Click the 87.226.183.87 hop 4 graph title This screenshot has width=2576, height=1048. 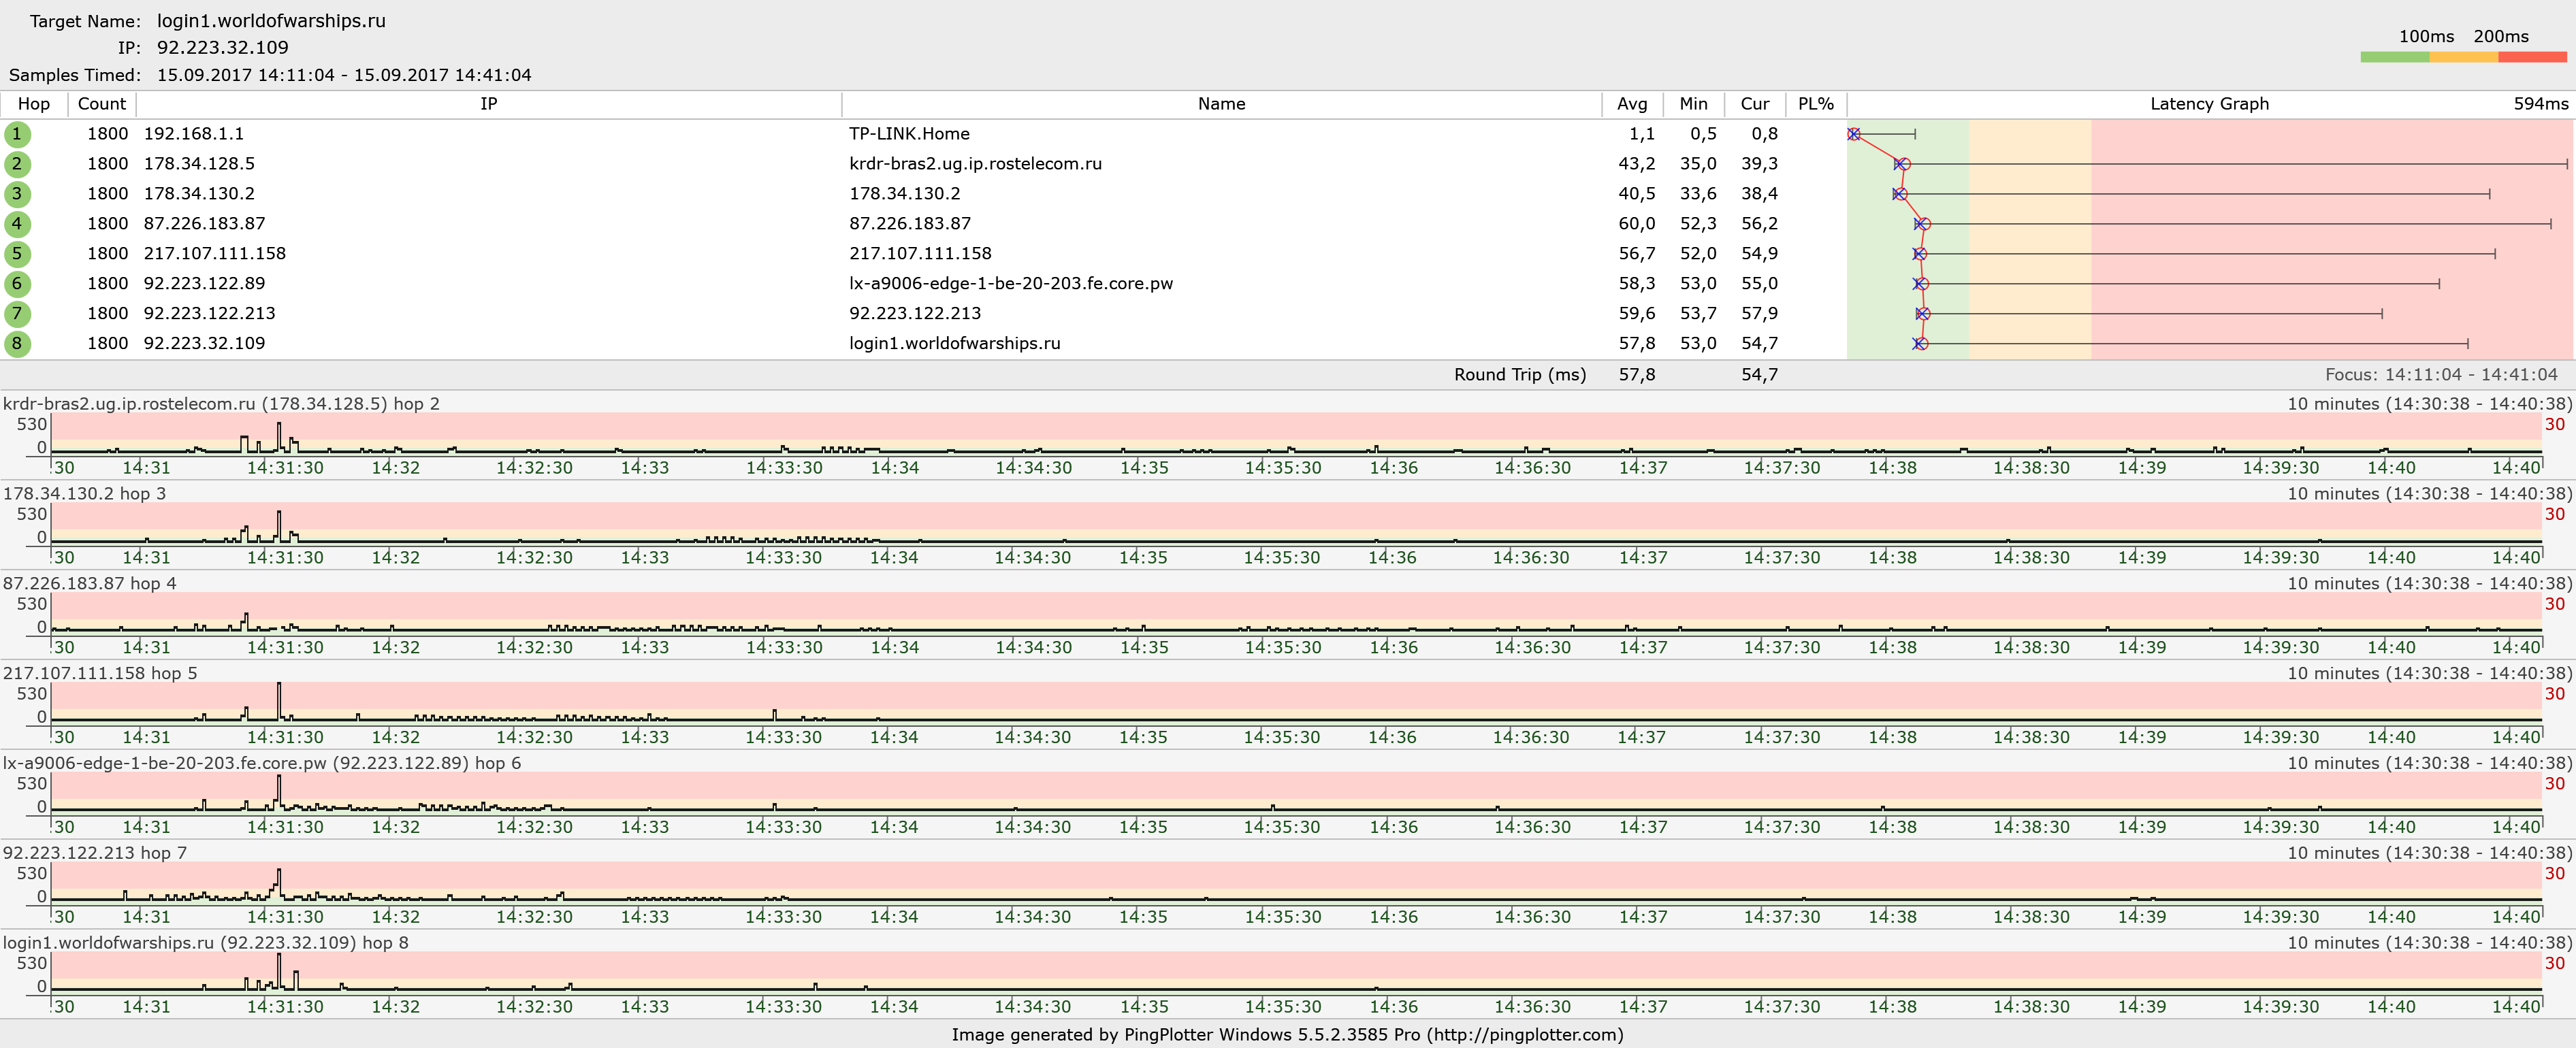click(90, 584)
